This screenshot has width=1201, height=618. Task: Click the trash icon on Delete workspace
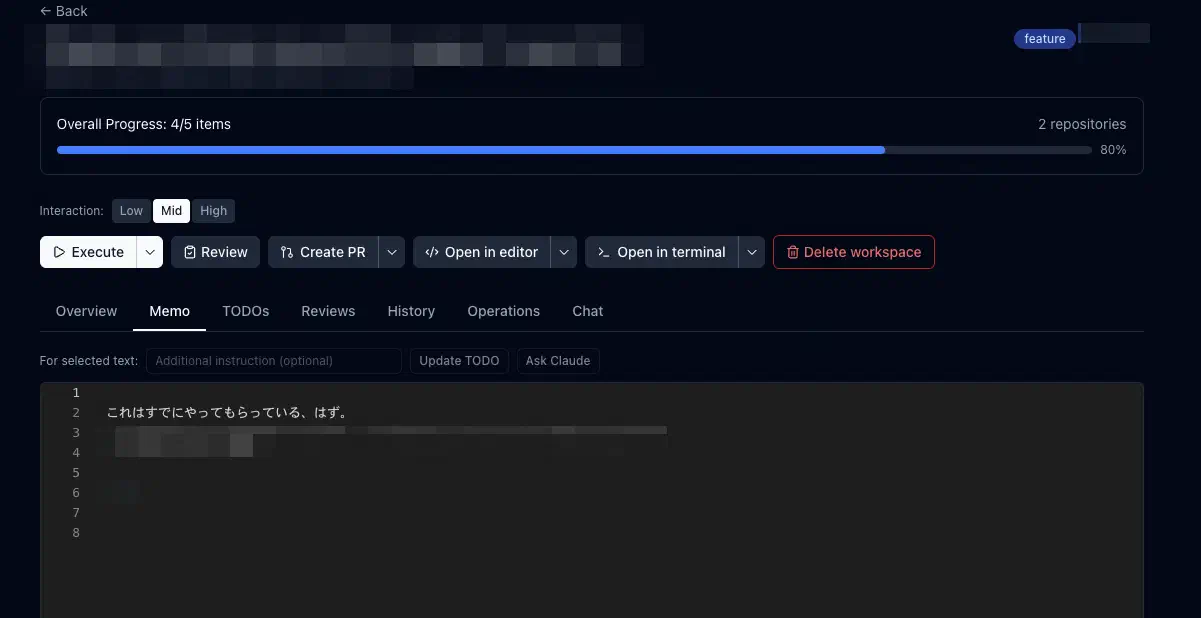tap(792, 252)
